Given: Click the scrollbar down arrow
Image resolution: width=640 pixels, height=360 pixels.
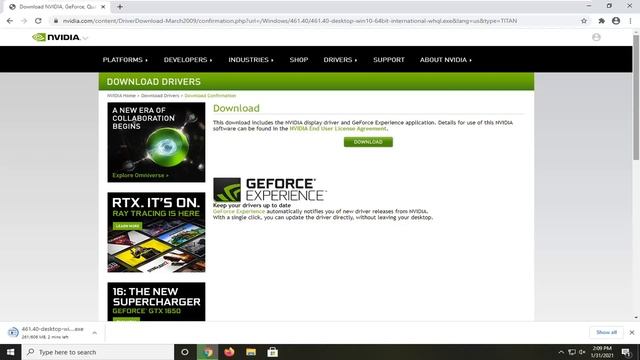Looking at the screenshot, I should coord(636,317).
